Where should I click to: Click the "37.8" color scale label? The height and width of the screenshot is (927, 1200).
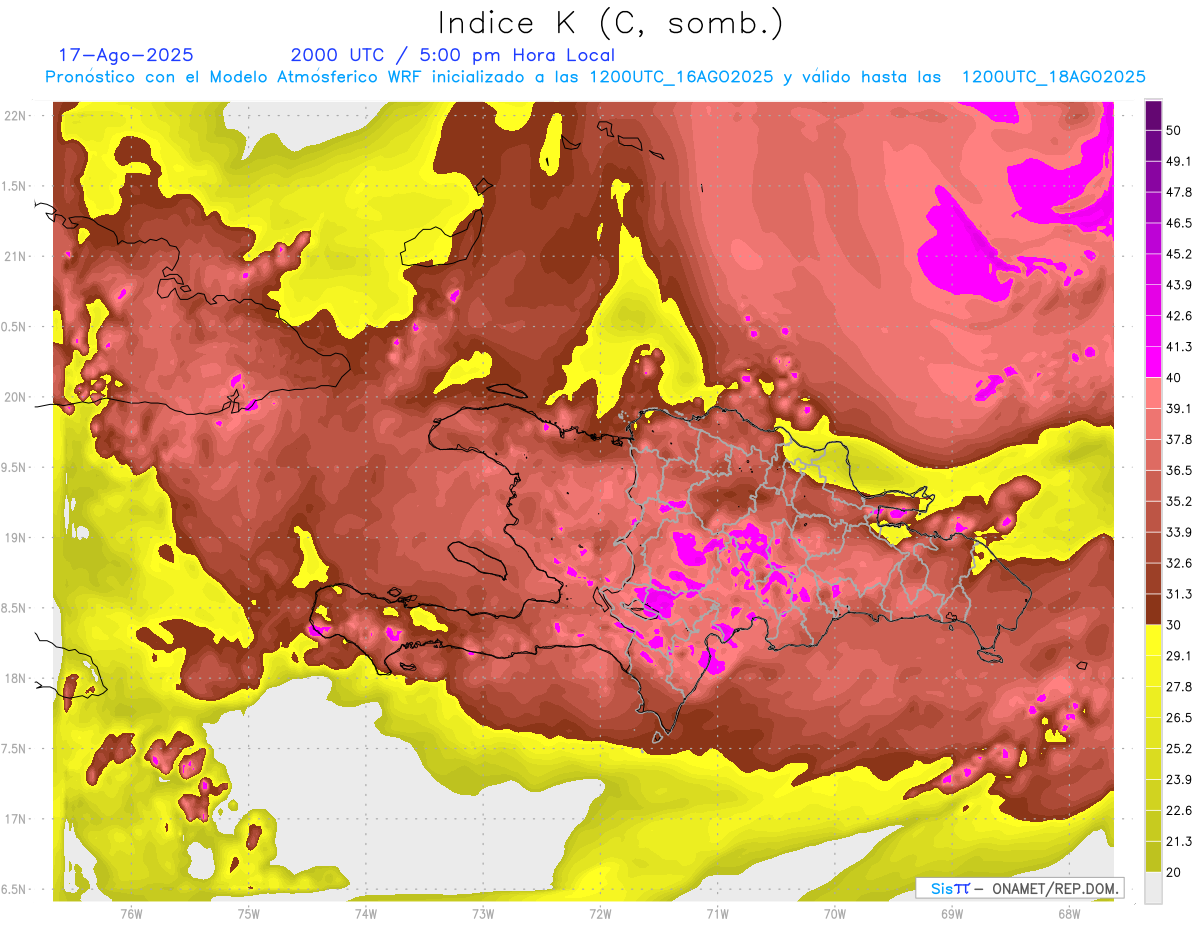(1179, 439)
